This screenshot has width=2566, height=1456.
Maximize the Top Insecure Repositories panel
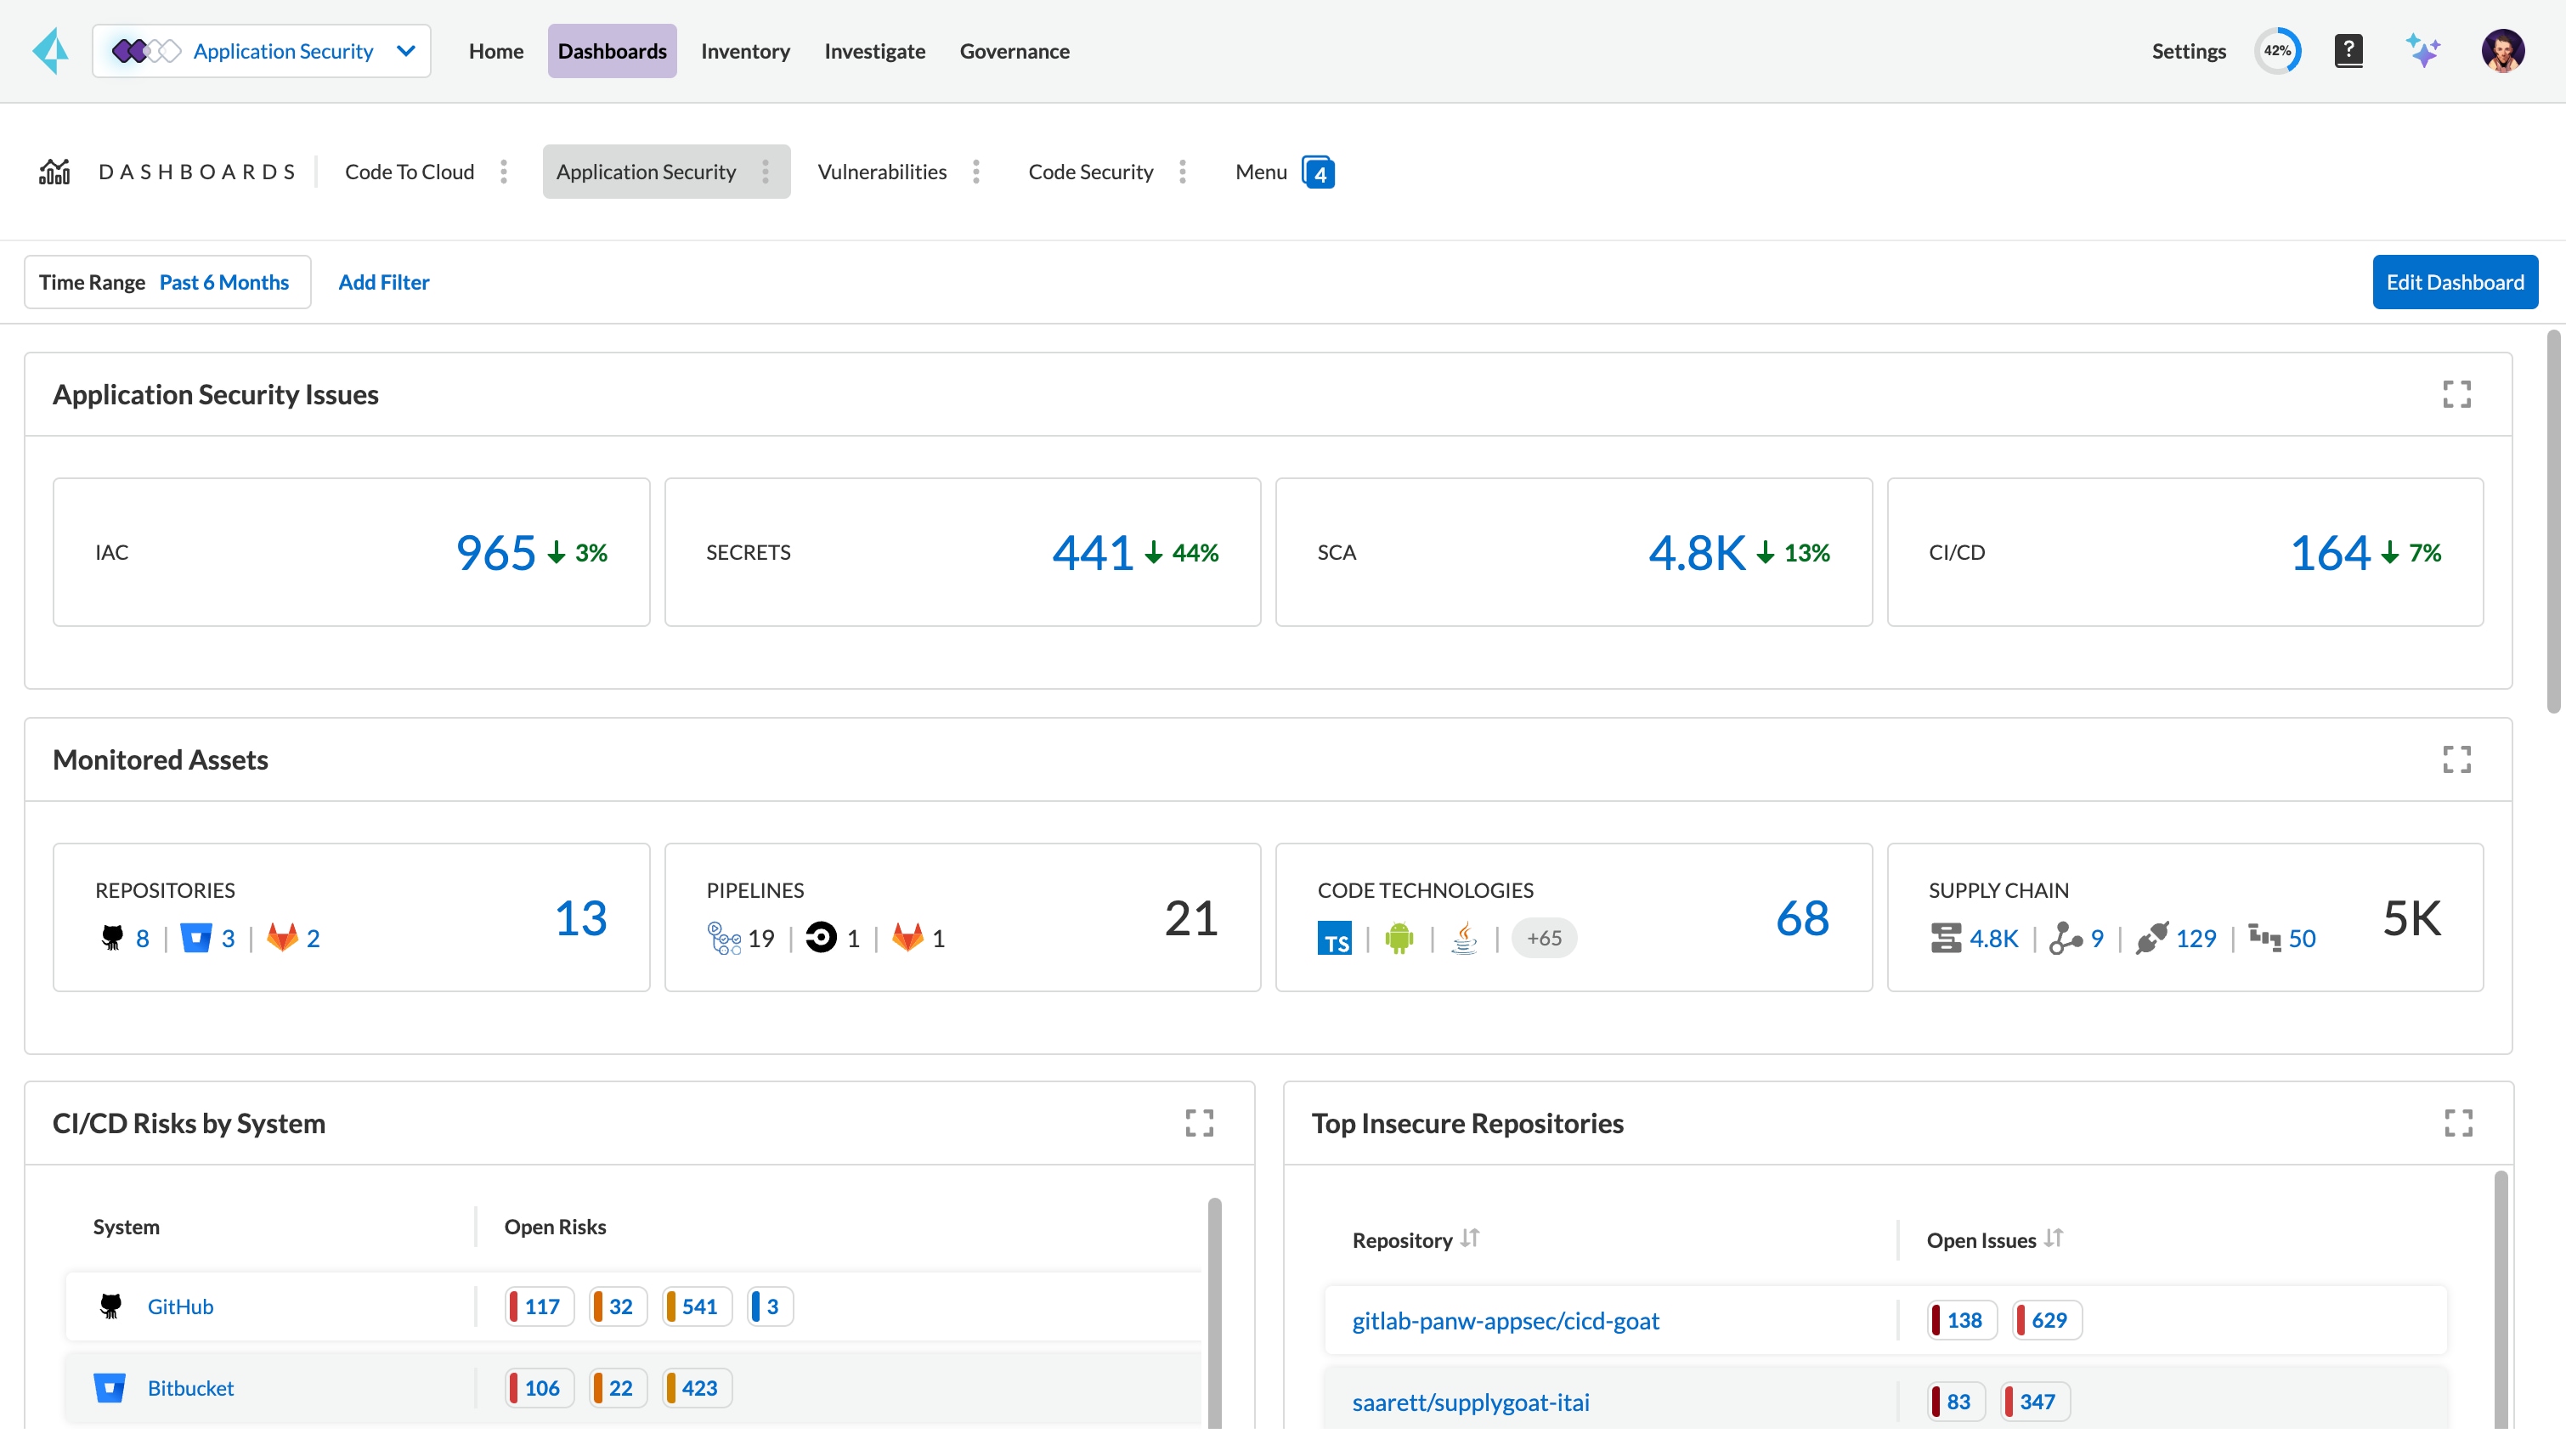click(x=2458, y=1123)
